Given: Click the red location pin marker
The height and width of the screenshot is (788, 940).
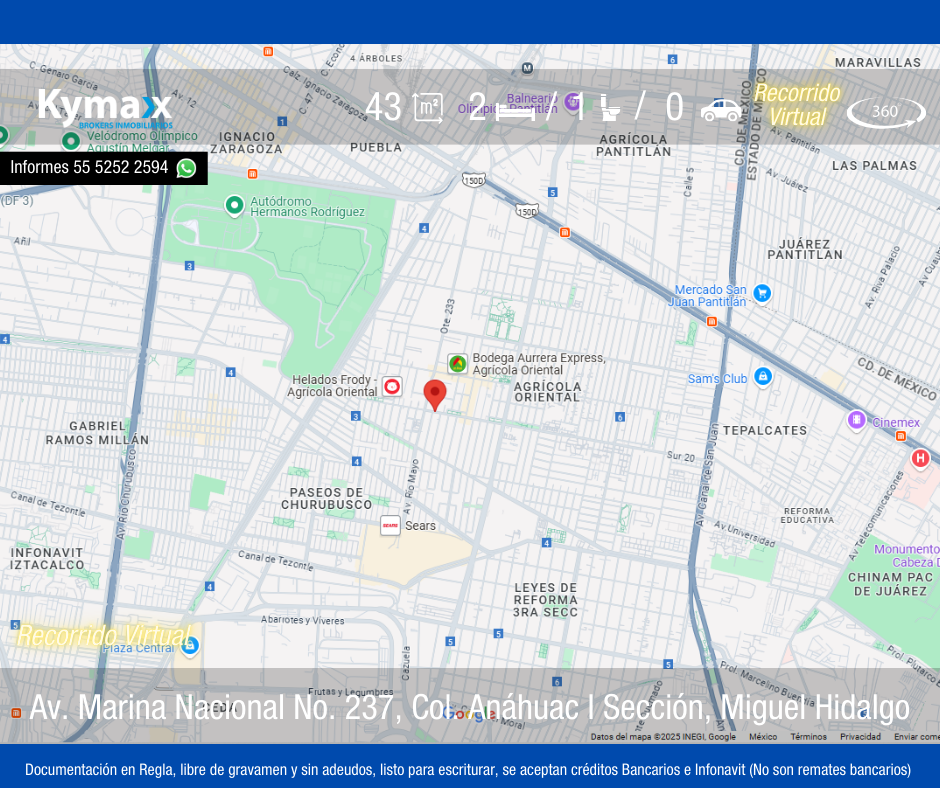Looking at the screenshot, I should 435,395.
